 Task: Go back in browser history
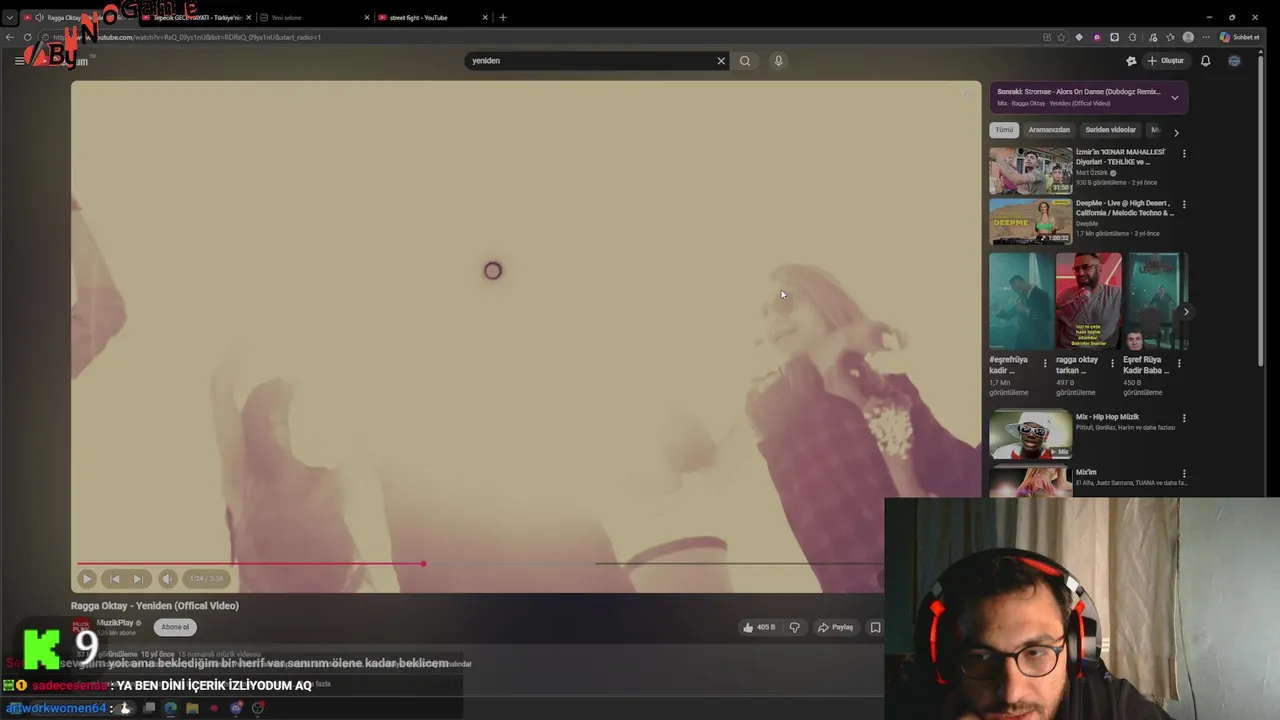click(10, 37)
